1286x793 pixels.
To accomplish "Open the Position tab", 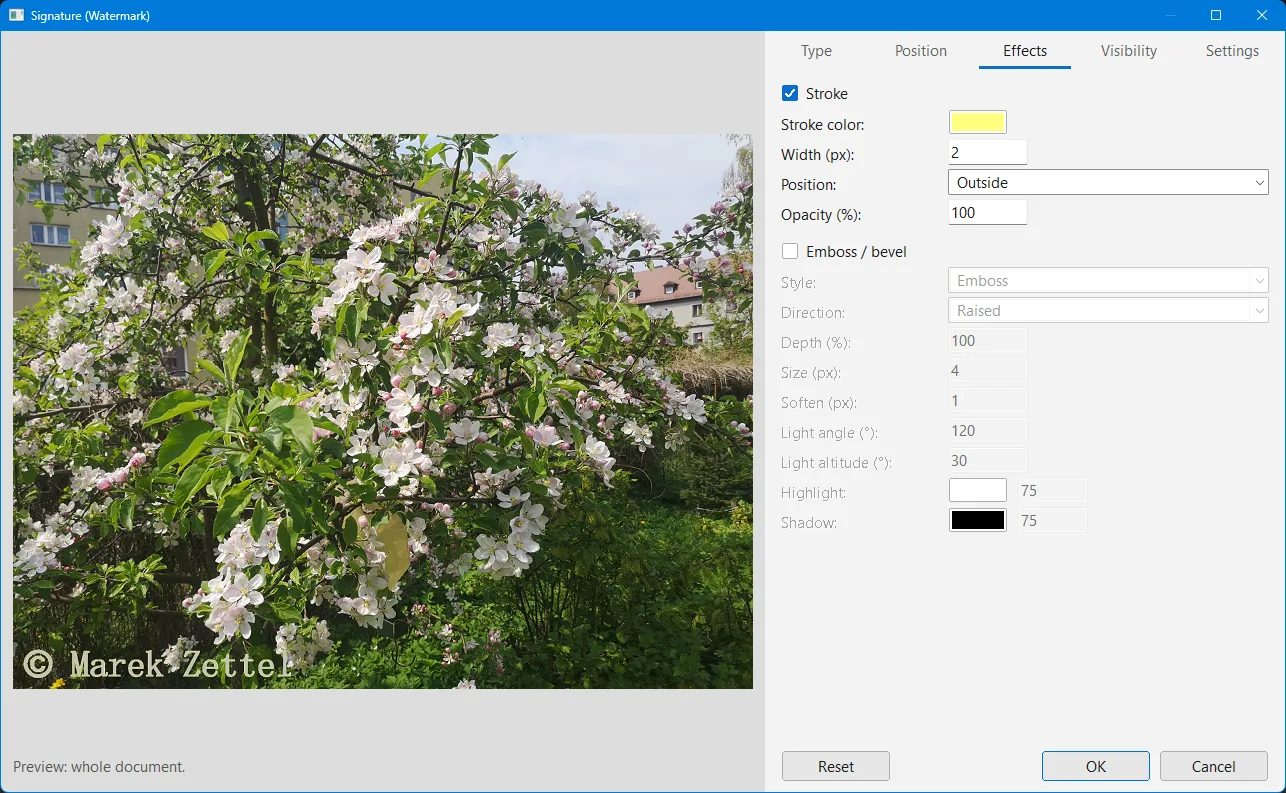I will tap(921, 51).
